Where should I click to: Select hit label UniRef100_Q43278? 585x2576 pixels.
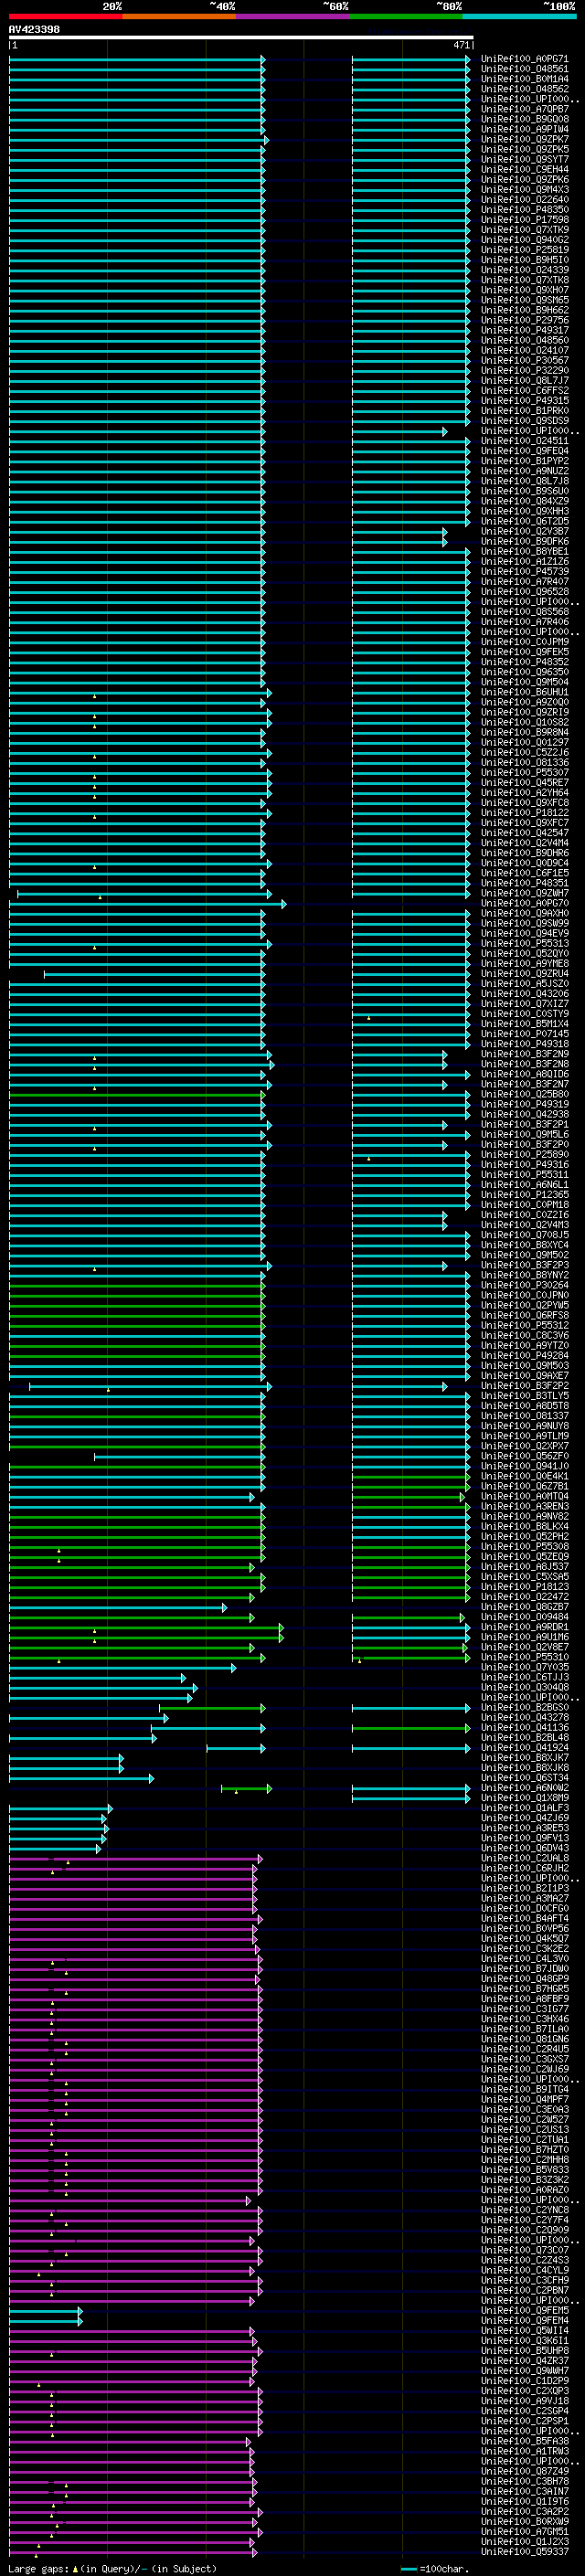pos(525,1717)
